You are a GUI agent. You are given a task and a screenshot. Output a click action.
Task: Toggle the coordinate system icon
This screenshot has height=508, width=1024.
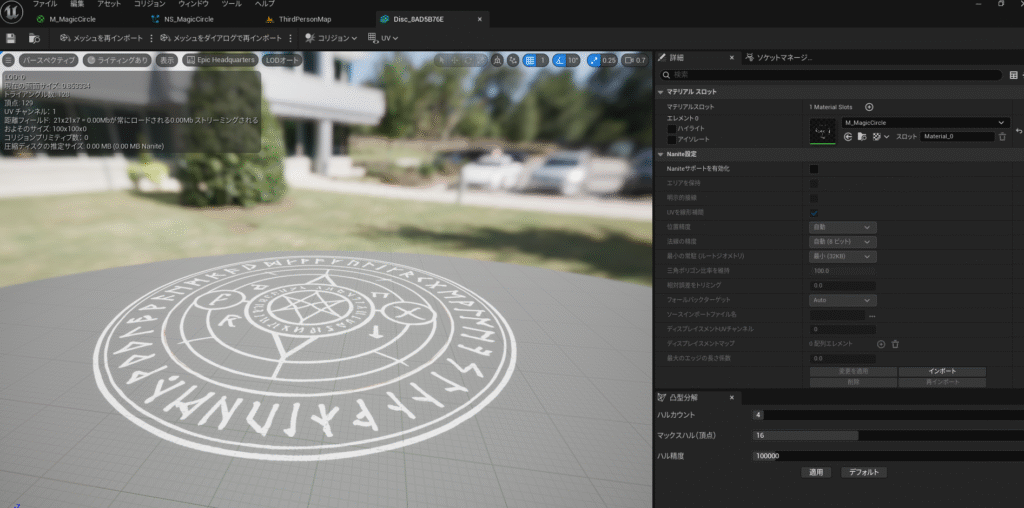[x=497, y=60]
